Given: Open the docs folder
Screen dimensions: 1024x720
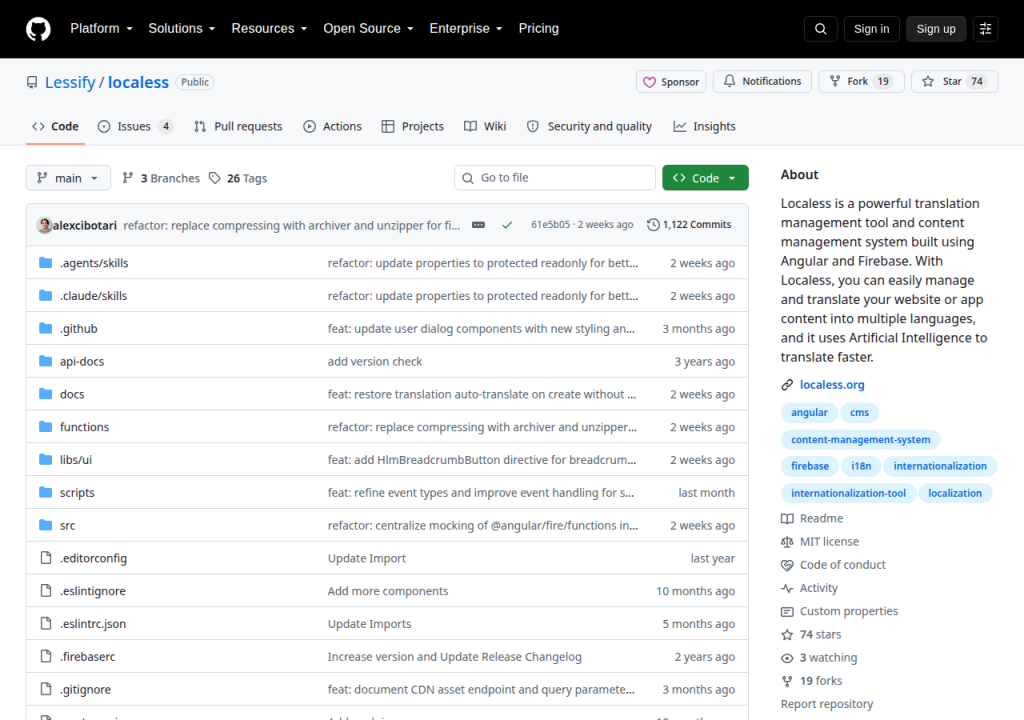Looking at the screenshot, I should point(72,394).
